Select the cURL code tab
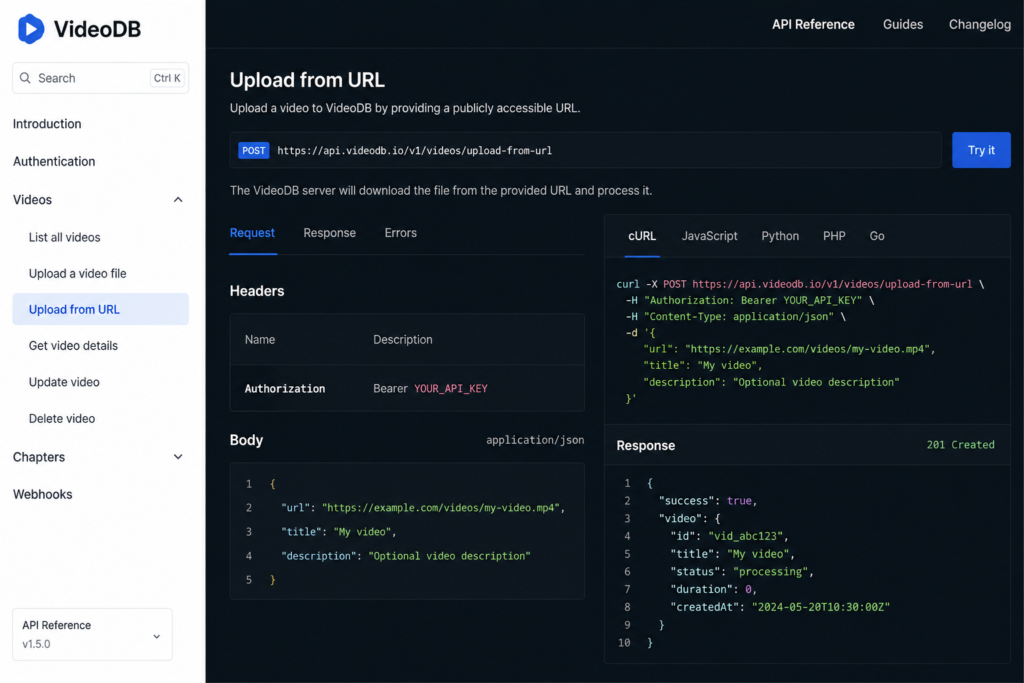1024x683 pixels. 642,236
